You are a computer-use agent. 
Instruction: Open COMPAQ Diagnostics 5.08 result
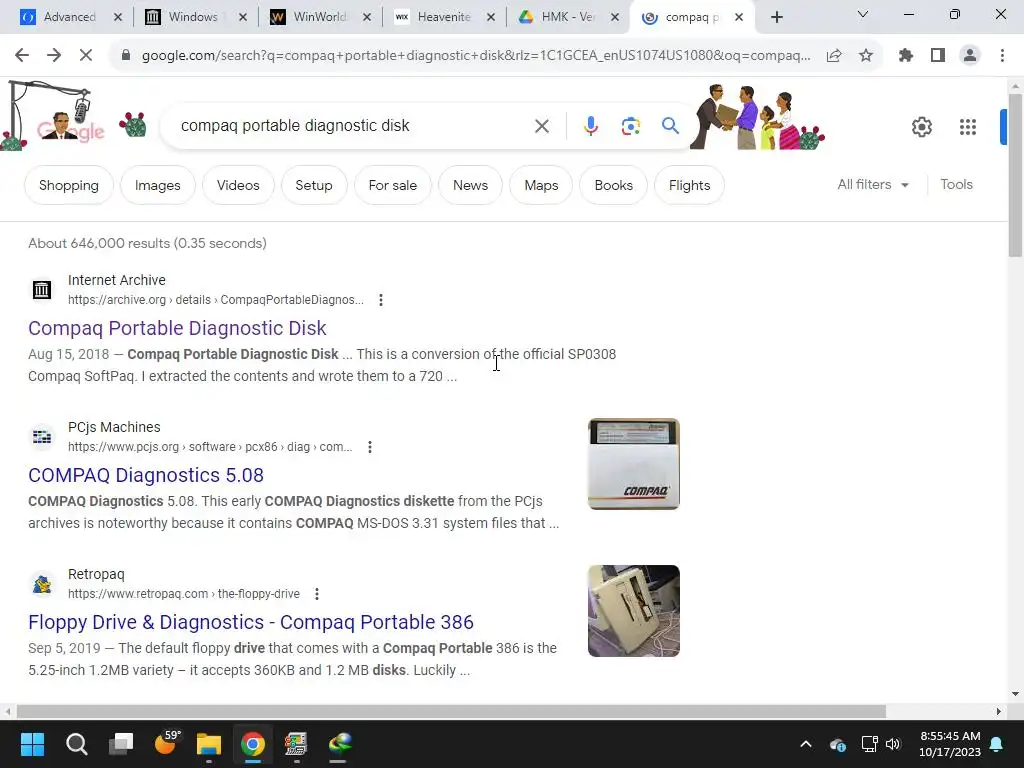click(x=146, y=475)
